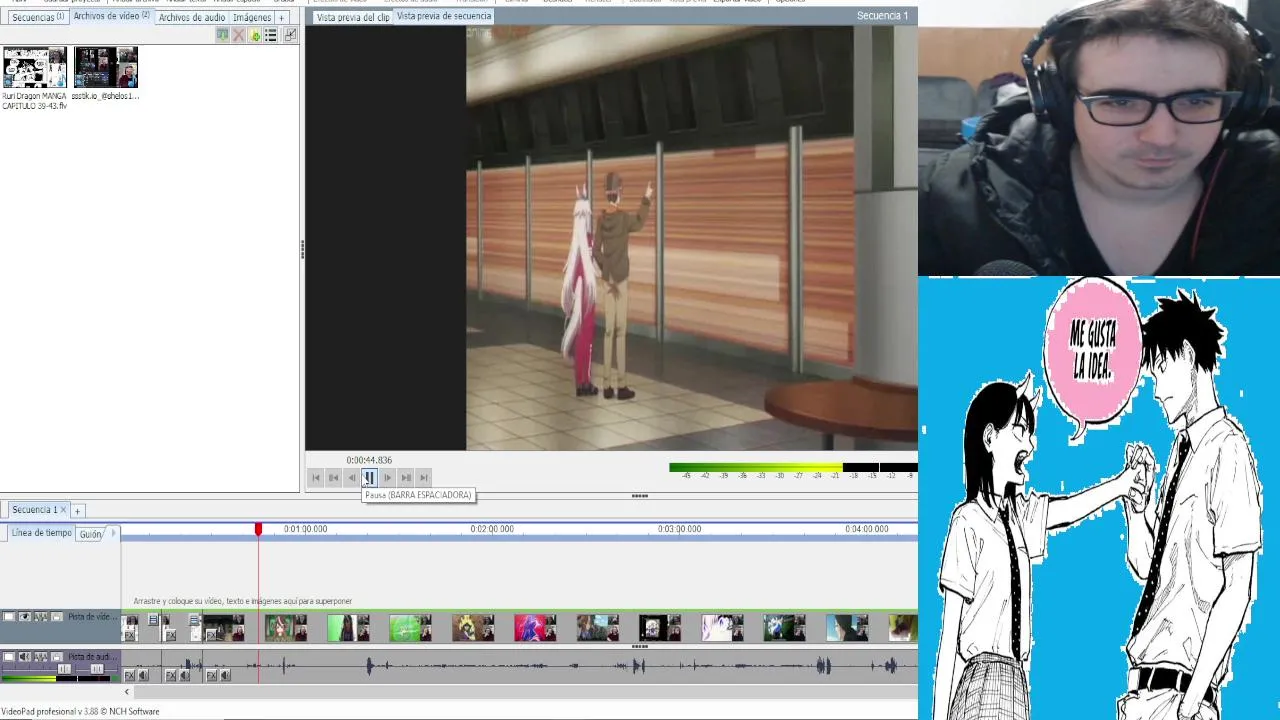Click the second transition icon between video clips
This screenshot has height=720, width=1280.
click(194, 619)
